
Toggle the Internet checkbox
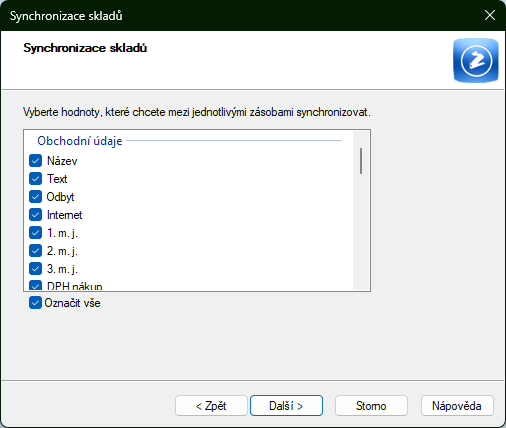pos(35,215)
